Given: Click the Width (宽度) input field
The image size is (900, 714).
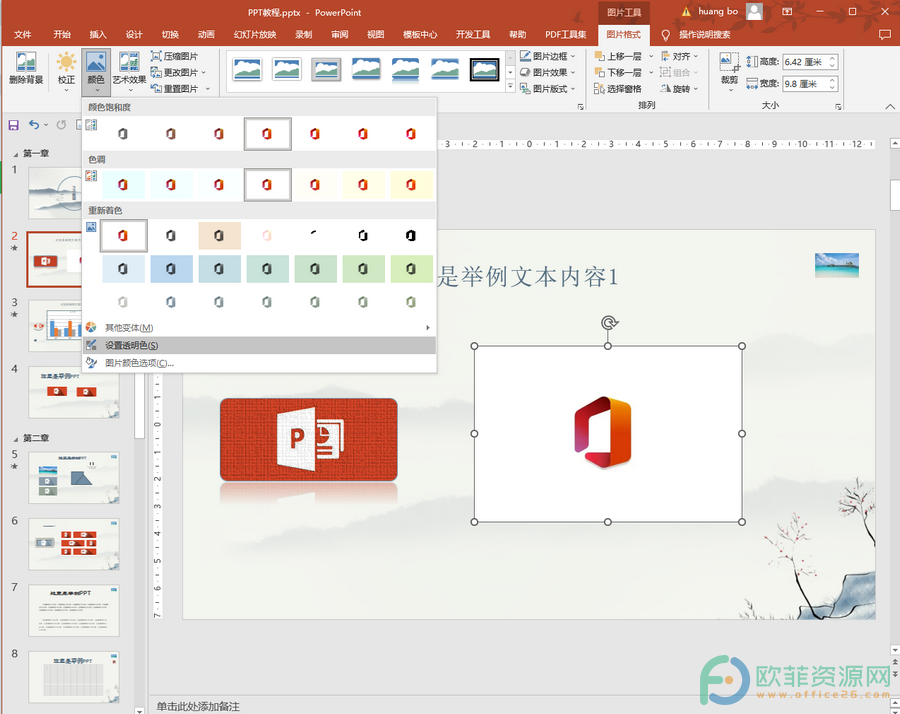Looking at the screenshot, I should click(x=810, y=84).
